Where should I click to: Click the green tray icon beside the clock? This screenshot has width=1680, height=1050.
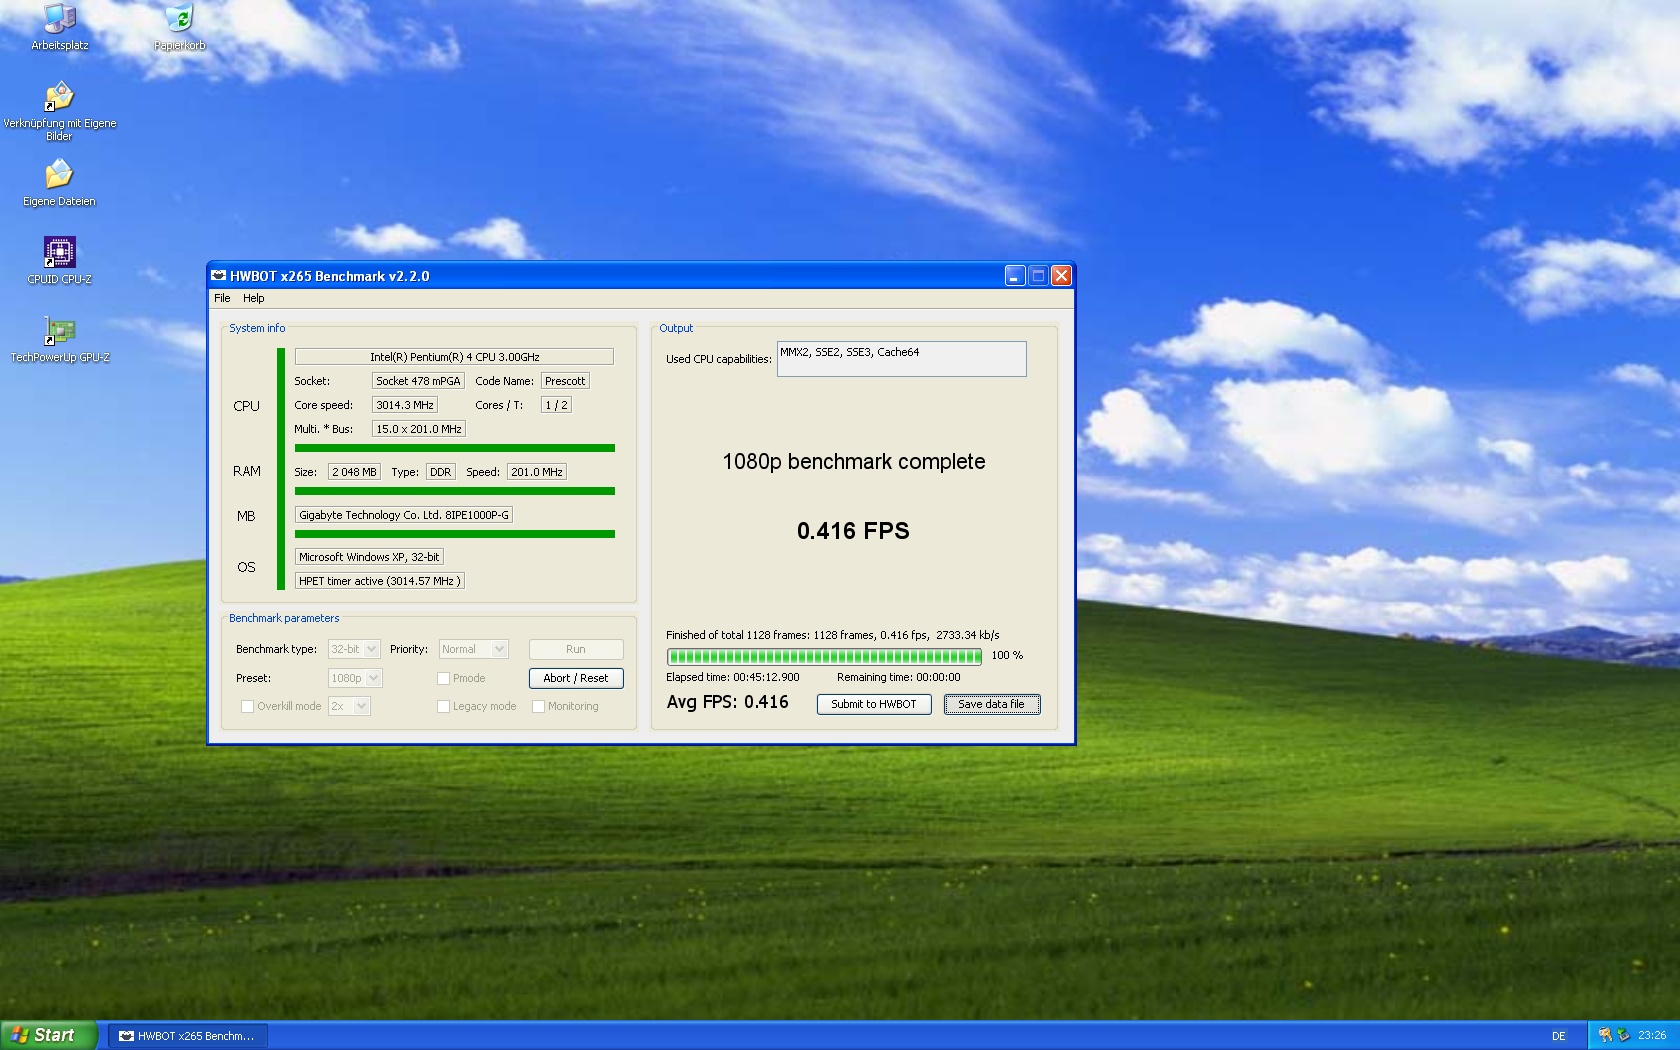(1623, 1035)
